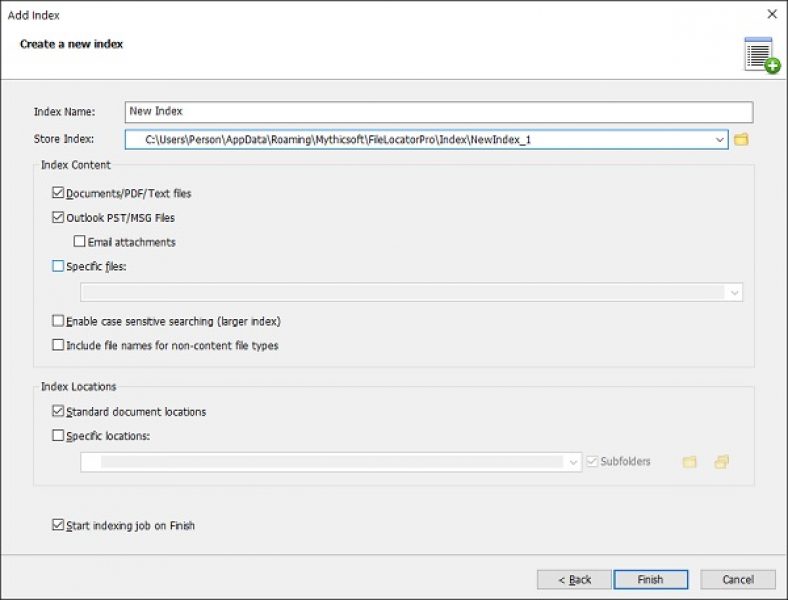Click the multiple folders icon in Index Locations

[x=722, y=462]
